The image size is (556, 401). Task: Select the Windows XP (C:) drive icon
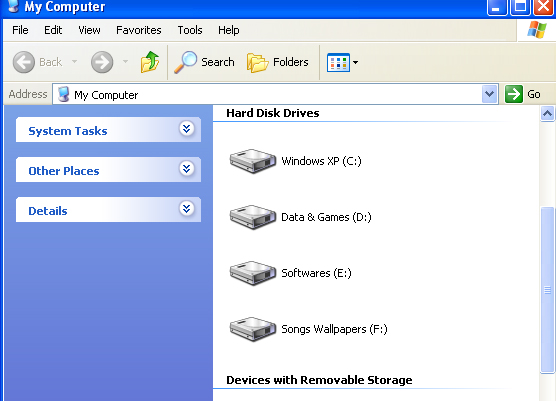pyautogui.click(x=253, y=161)
